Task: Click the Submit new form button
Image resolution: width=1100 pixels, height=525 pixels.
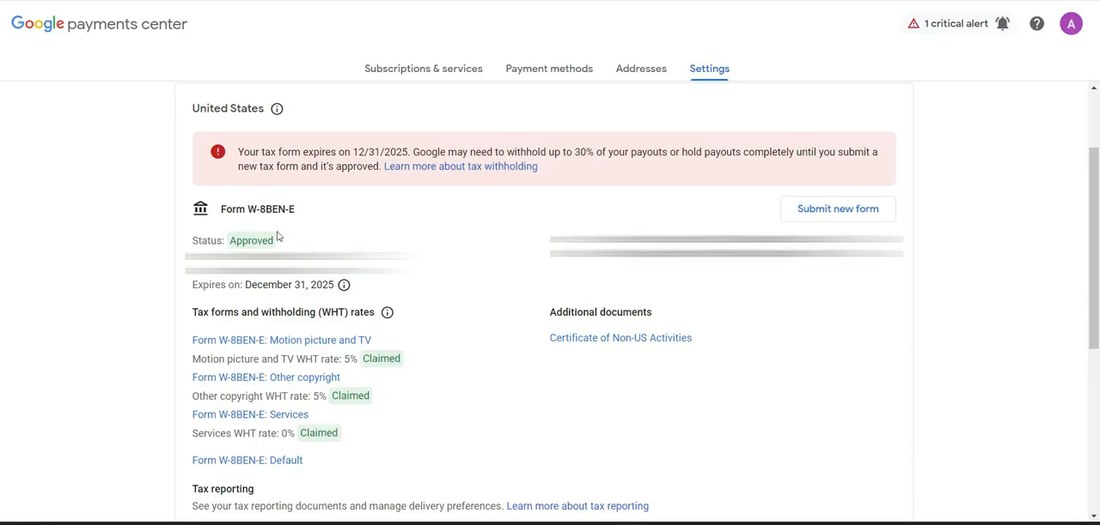Action: click(x=838, y=208)
